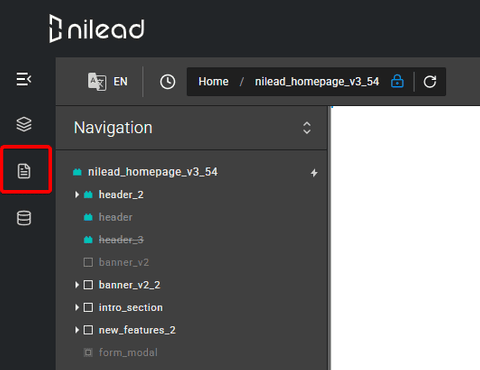Refresh the page with reload icon
The width and height of the screenshot is (480, 370).
[430, 82]
